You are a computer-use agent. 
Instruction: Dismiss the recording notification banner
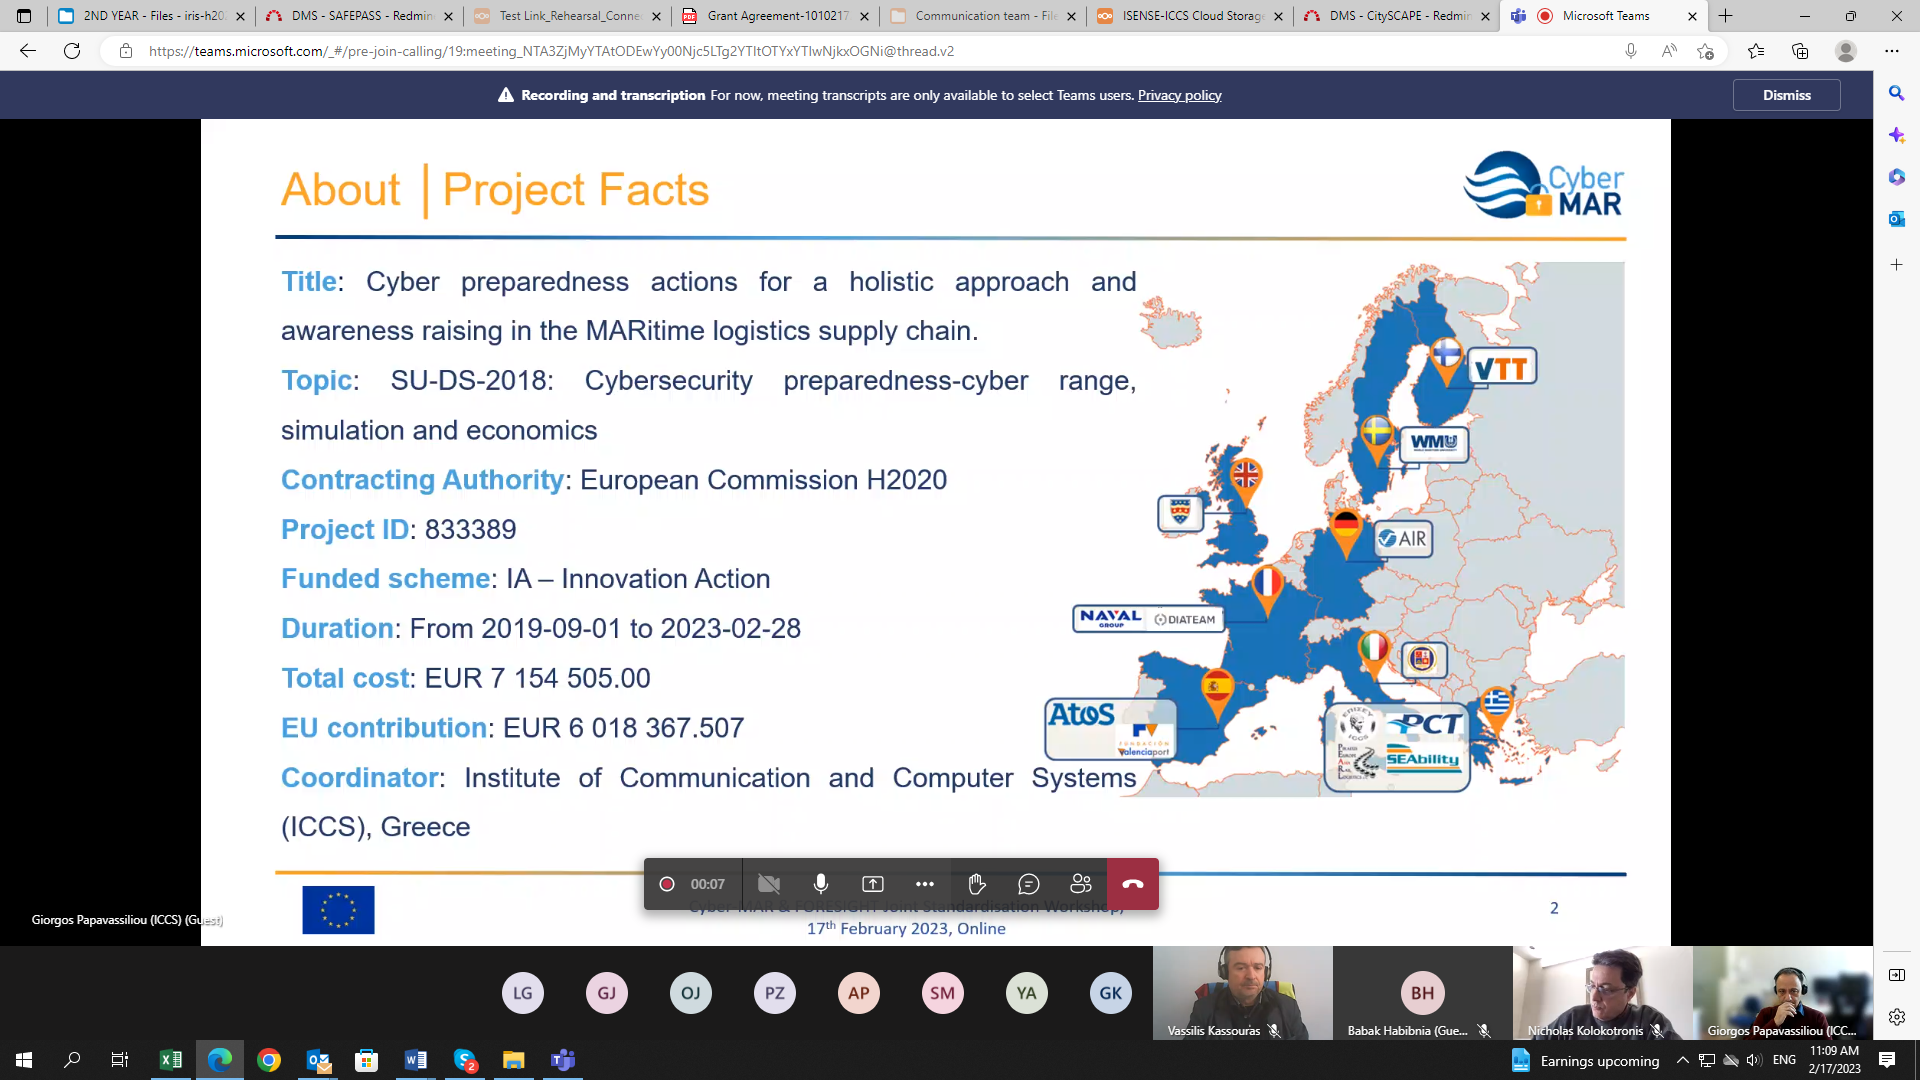coord(1786,95)
